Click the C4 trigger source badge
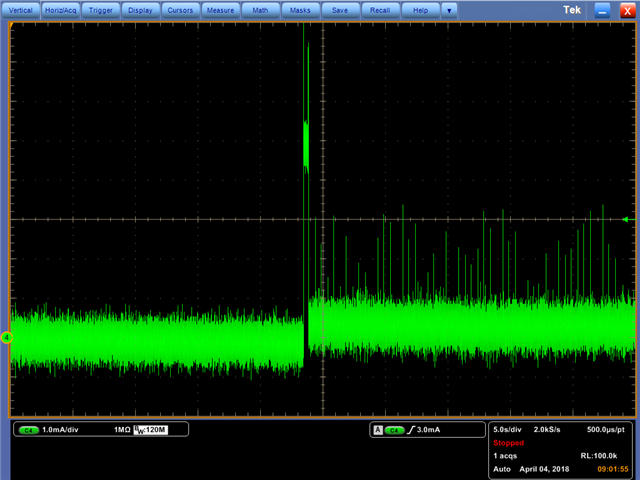Image resolution: width=640 pixels, height=480 pixels. 394,430
